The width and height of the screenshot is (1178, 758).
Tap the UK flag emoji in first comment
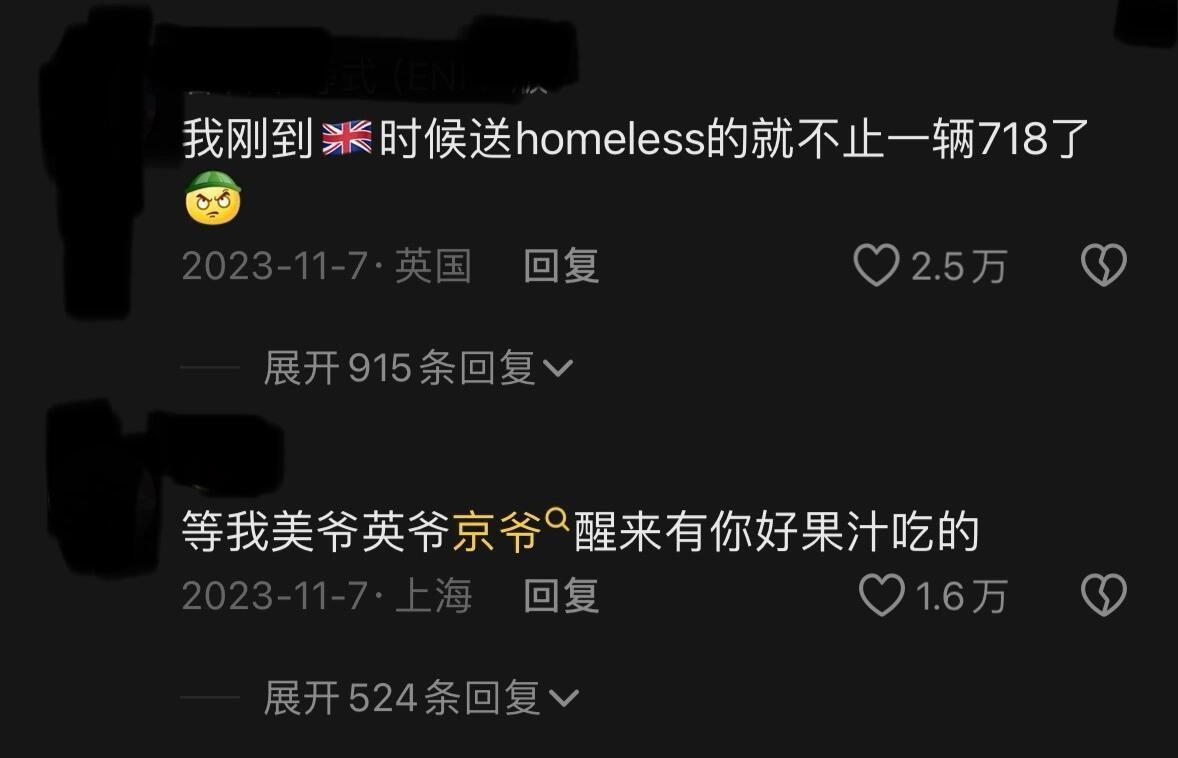point(346,138)
